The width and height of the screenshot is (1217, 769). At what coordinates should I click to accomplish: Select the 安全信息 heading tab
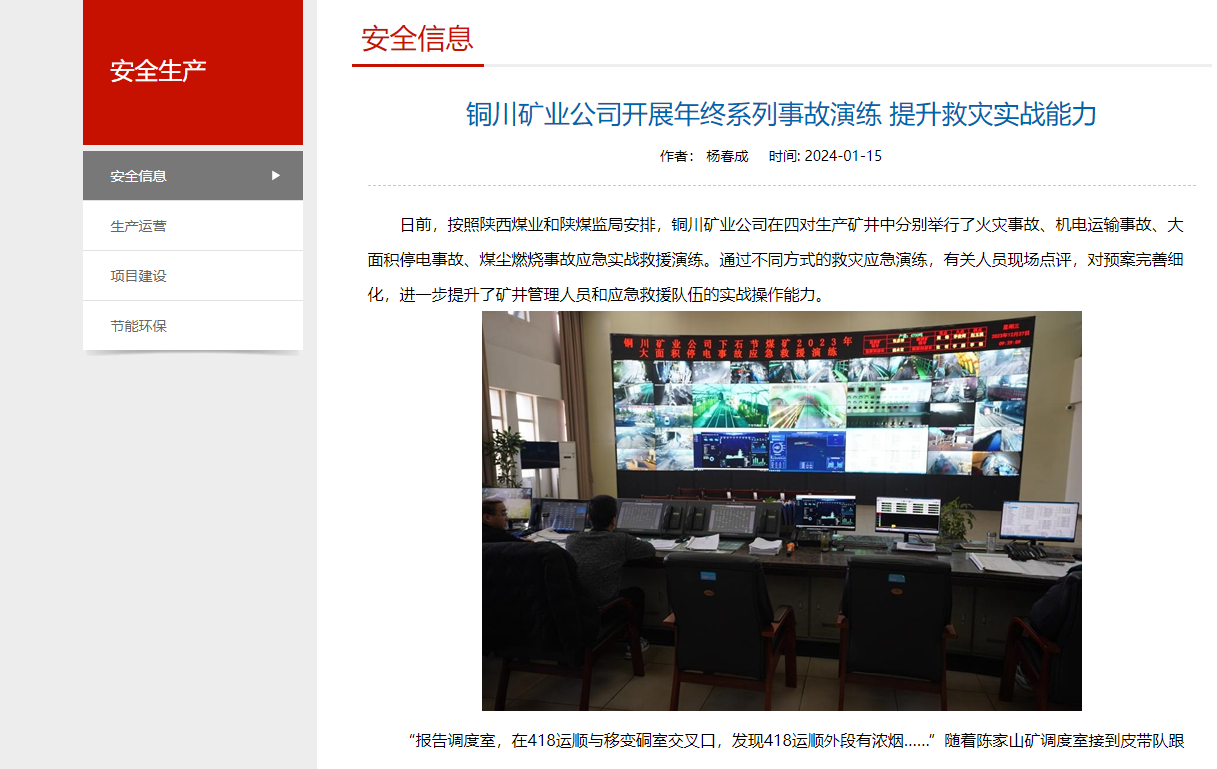[x=417, y=40]
